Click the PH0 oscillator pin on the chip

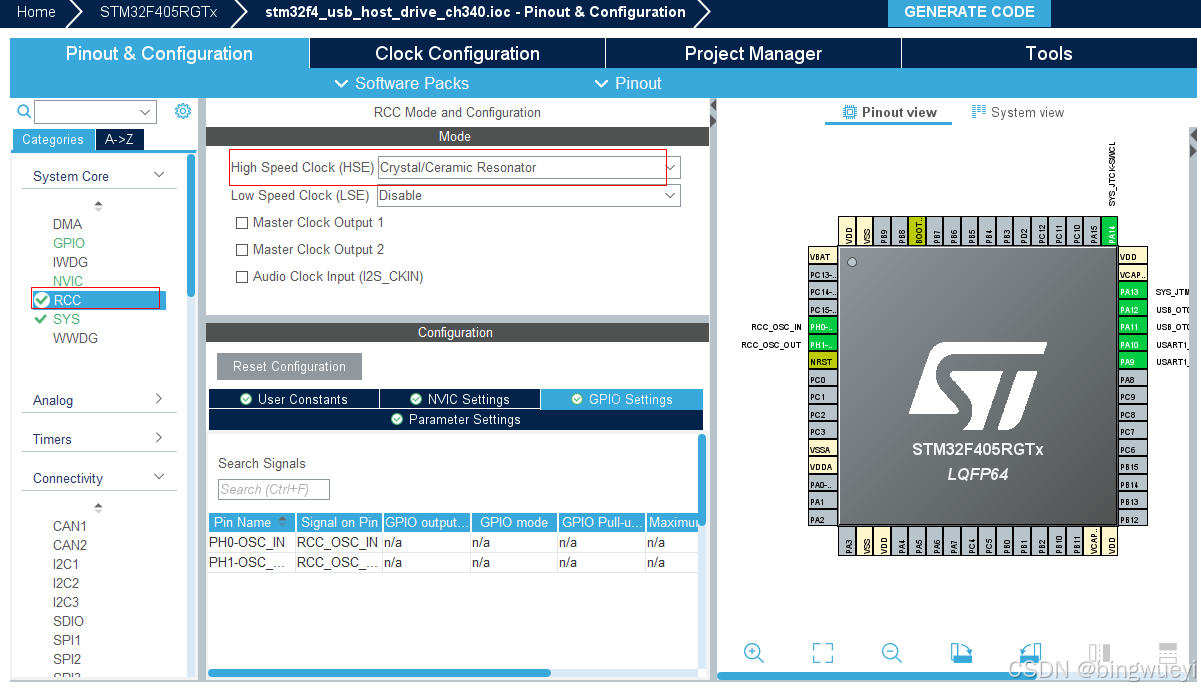tap(822, 327)
